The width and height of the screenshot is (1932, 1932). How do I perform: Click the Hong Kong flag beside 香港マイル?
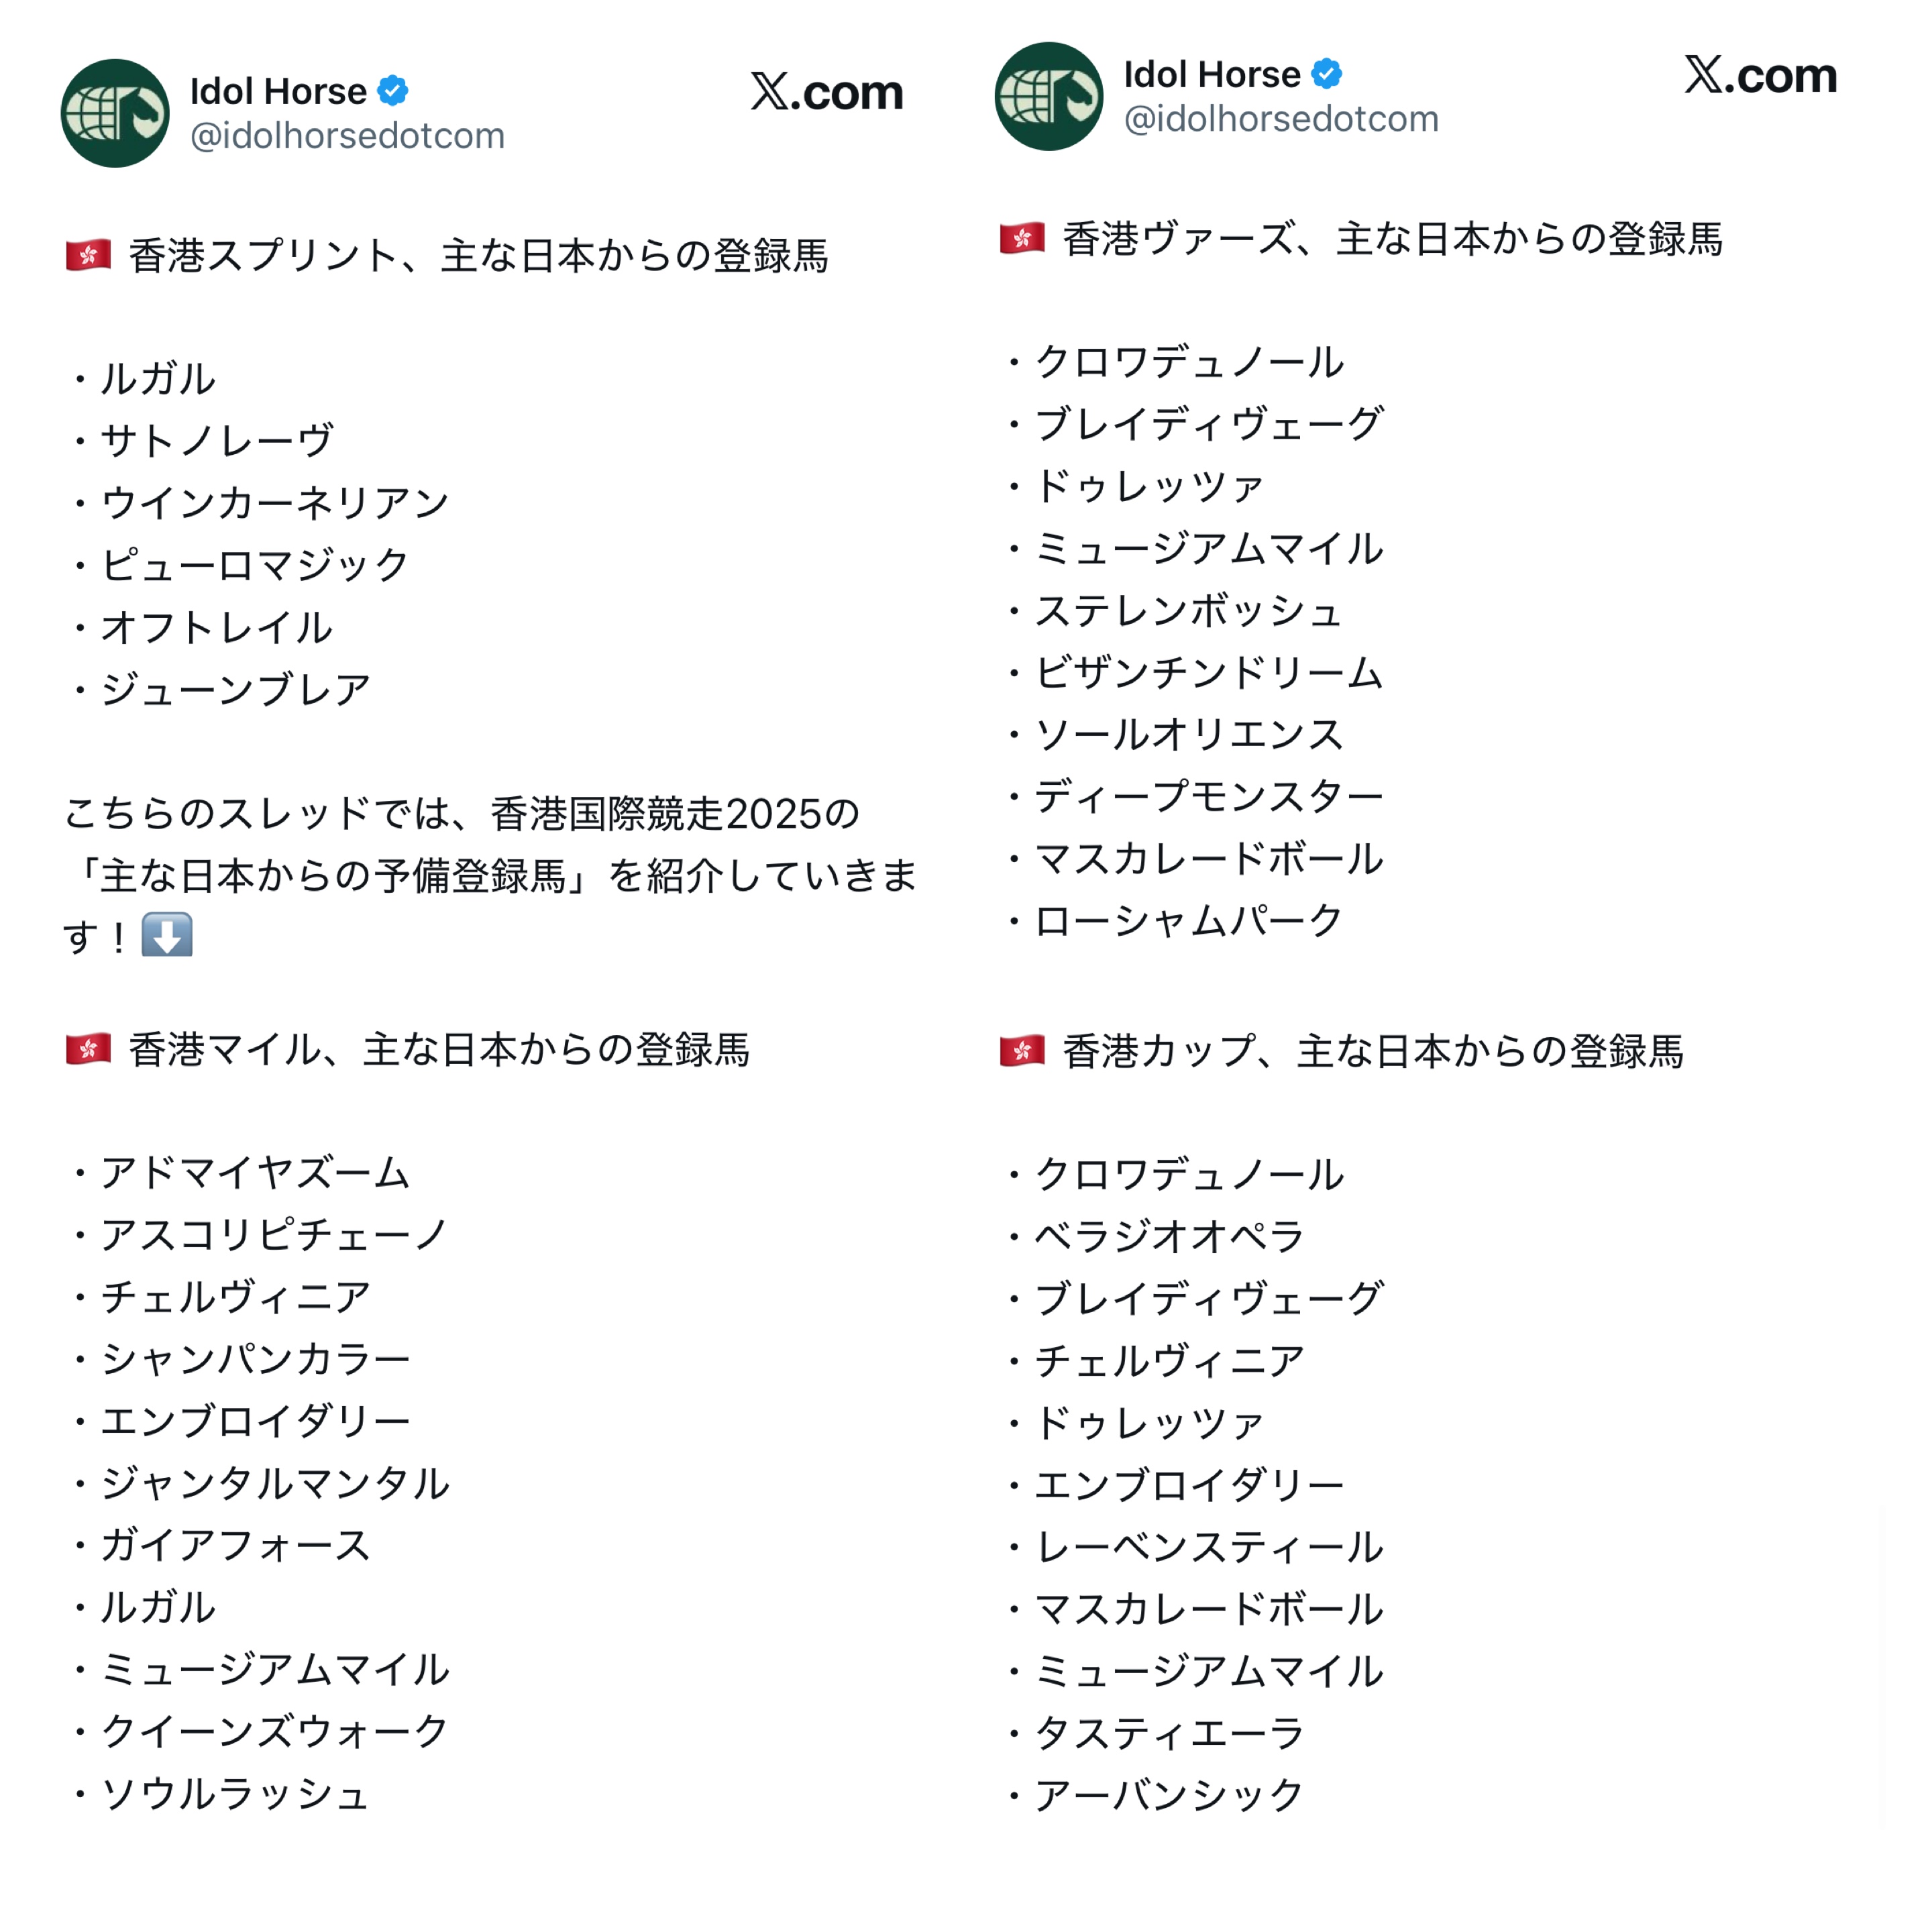click(88, 1049)
